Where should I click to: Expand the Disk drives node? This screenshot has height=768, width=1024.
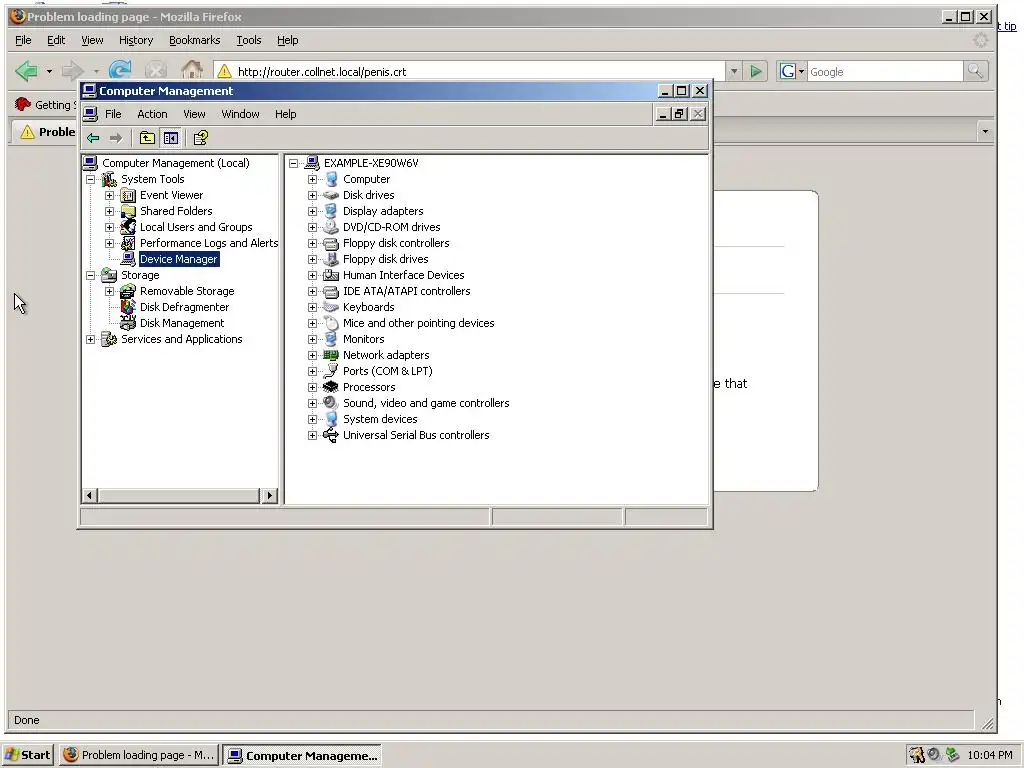pyautogui.click(x=312, y=195)
